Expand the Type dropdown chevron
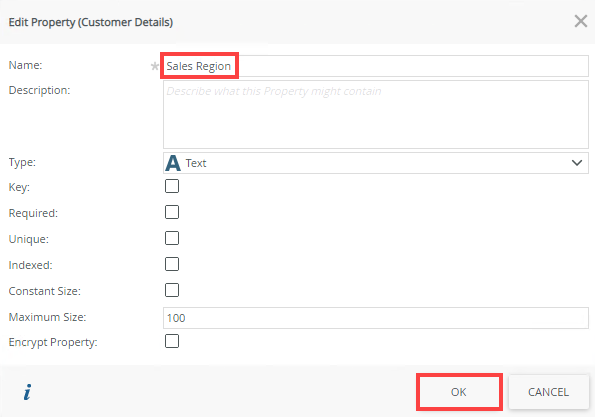 (577, 163)
